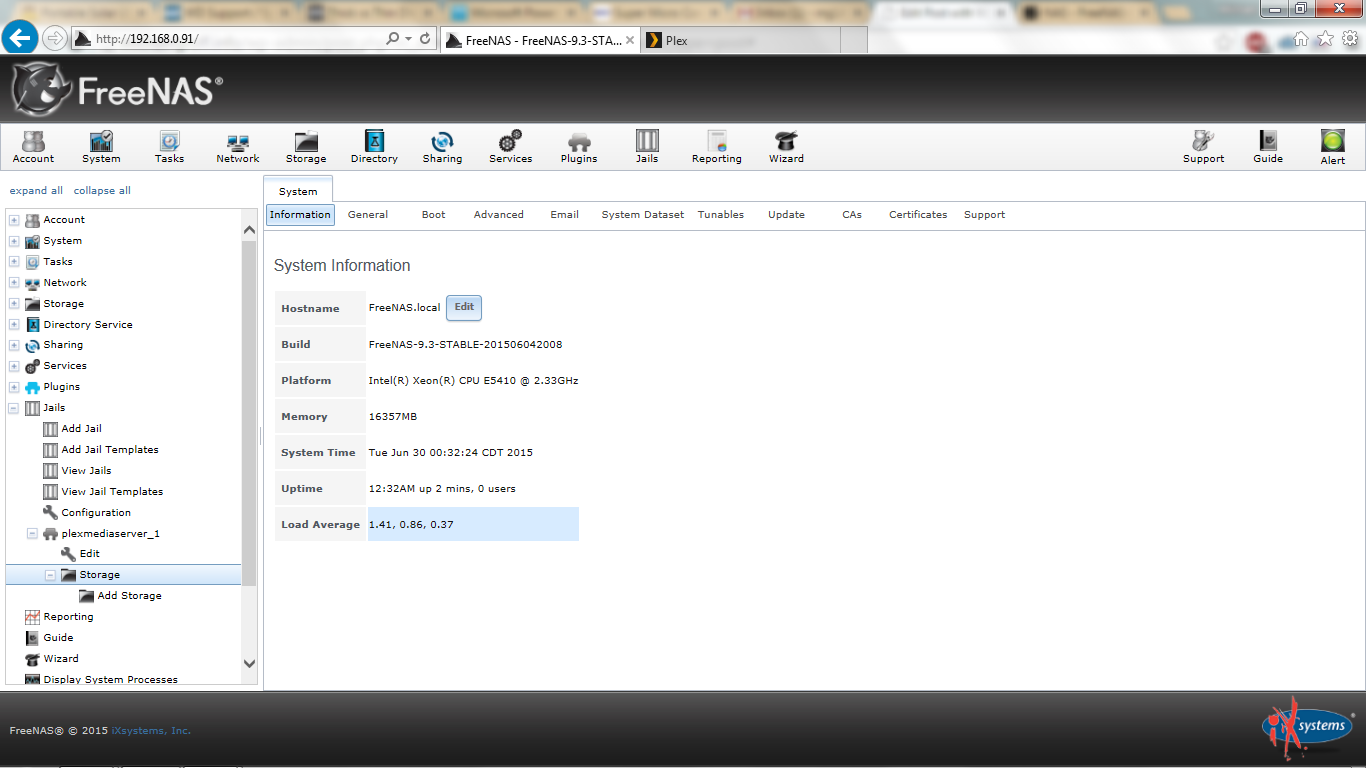Screen dimensions: 1366x768
Task: Switch to the Advanced tab
Action: (498, 215)
